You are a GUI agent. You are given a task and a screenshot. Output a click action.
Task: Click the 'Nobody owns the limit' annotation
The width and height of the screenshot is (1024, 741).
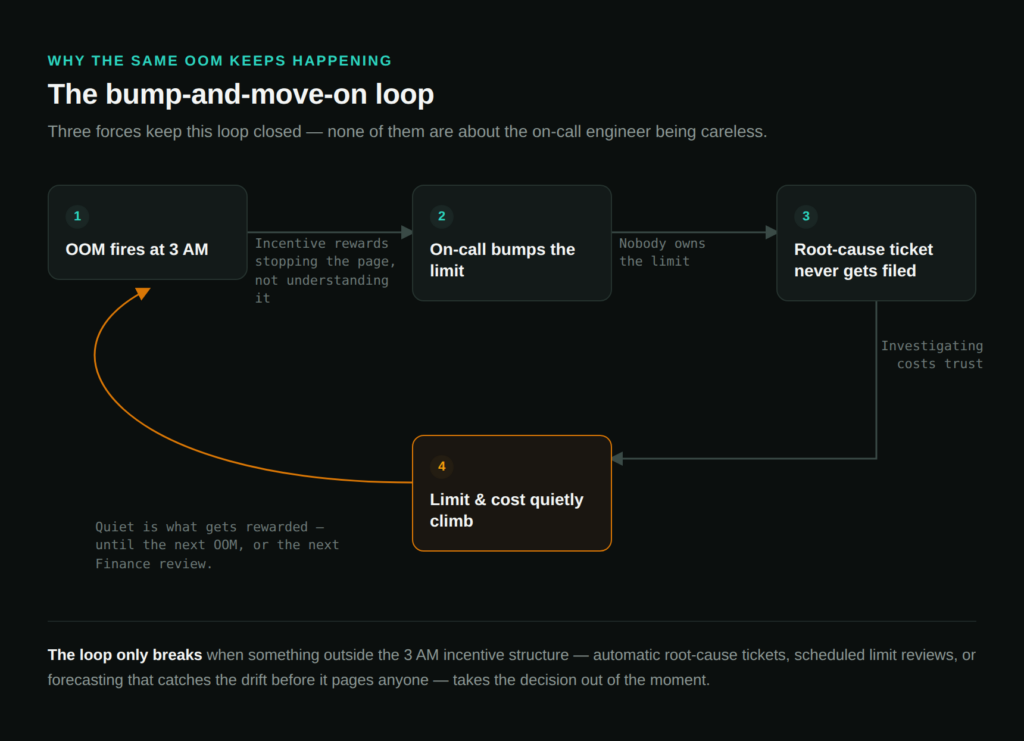click(662, 252)
